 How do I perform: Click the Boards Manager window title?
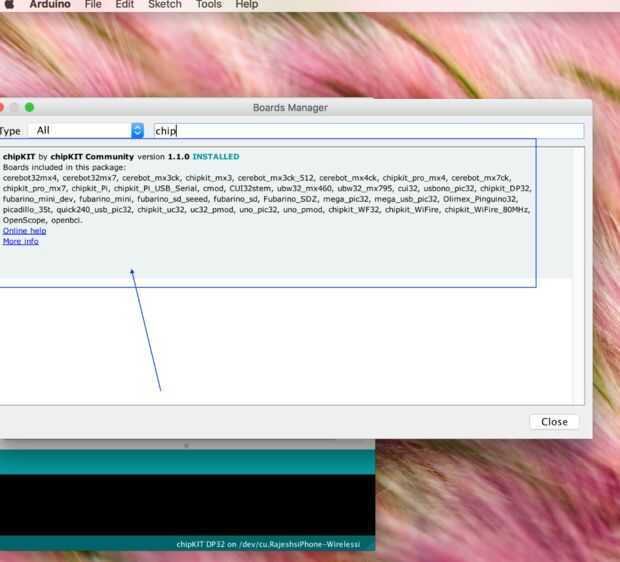(x=290, y=108)
